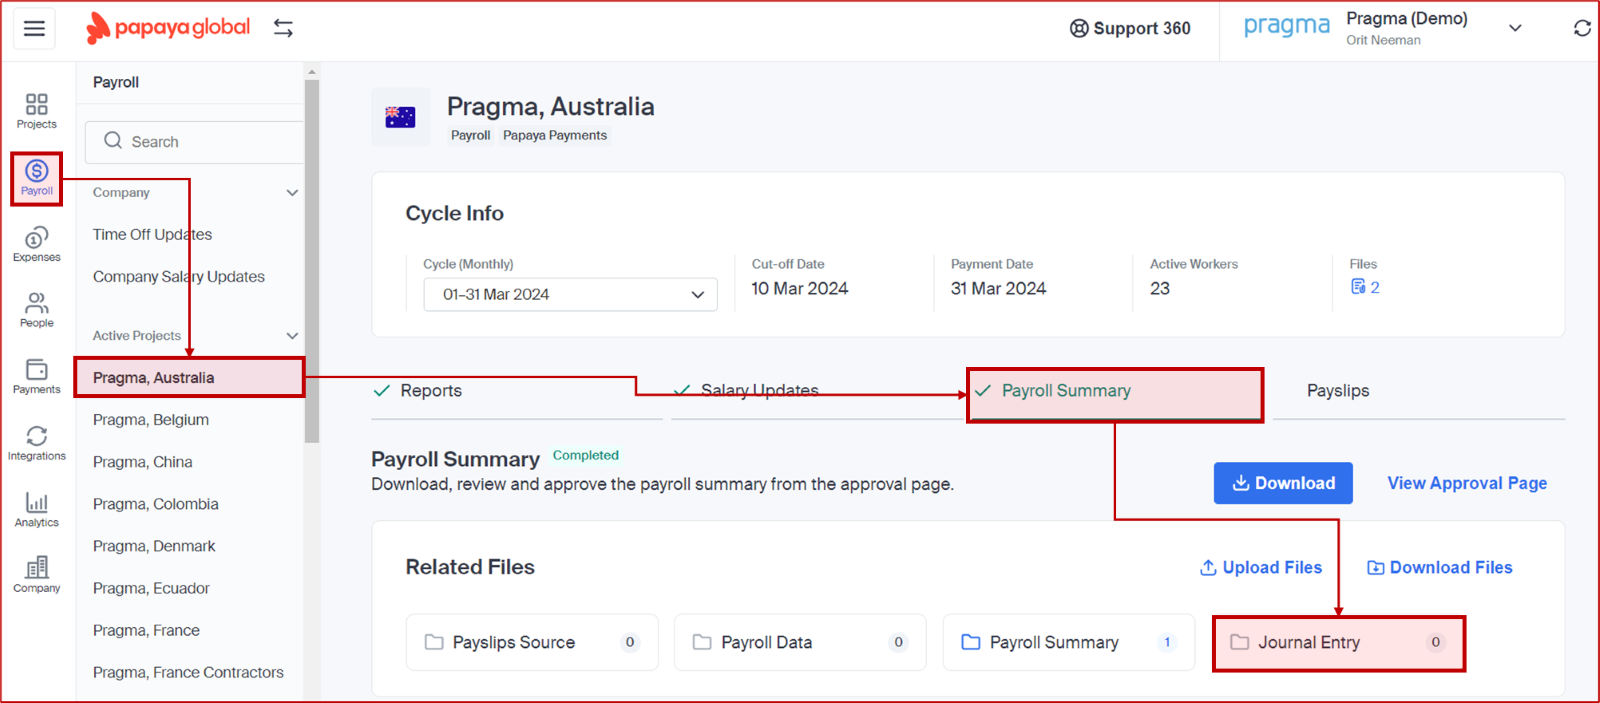
Task: Open Expenses in sidebar
Action: [37, 244]
